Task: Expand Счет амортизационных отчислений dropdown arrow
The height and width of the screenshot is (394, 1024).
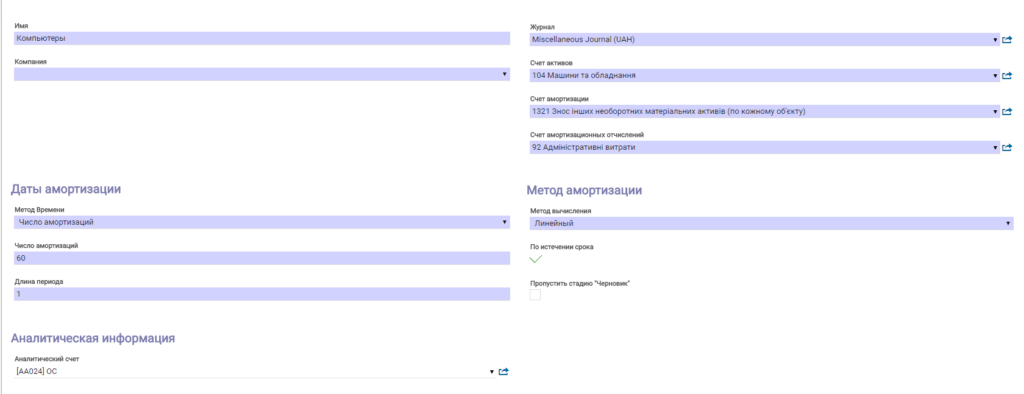Action: pos(996,148)
